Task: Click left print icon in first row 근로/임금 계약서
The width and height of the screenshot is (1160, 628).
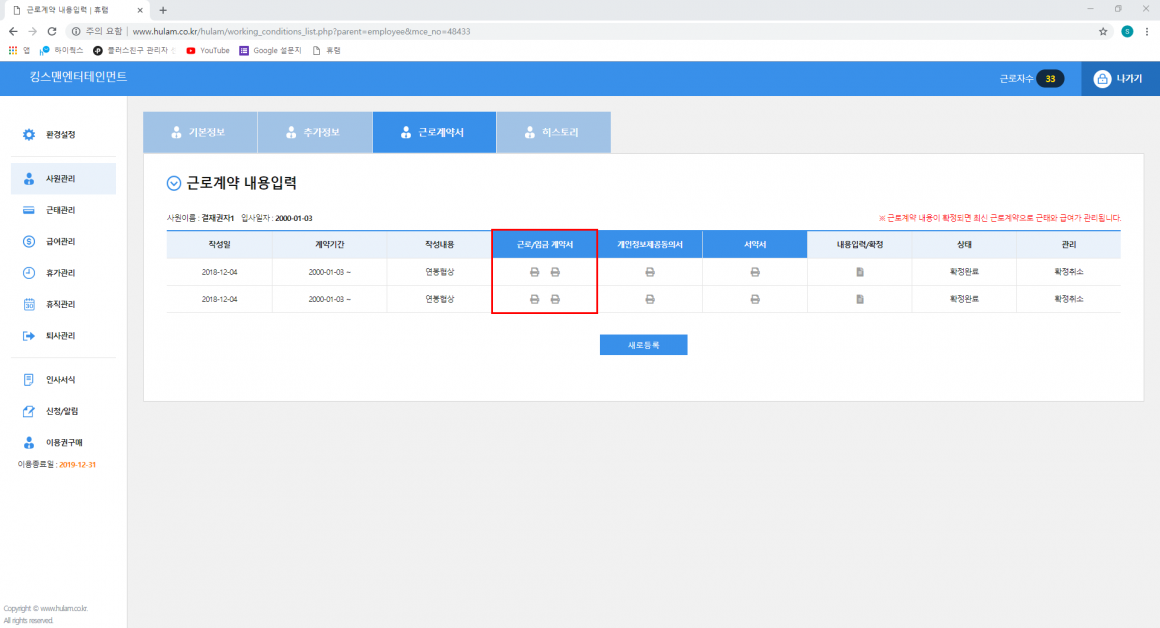Action: coord(534,272)
